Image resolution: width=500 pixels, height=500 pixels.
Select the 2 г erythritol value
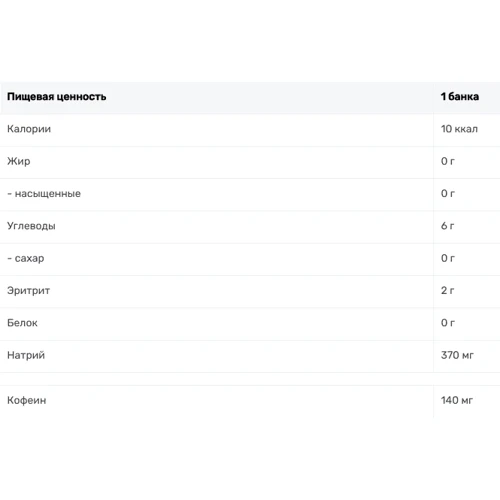pos(448,291)
